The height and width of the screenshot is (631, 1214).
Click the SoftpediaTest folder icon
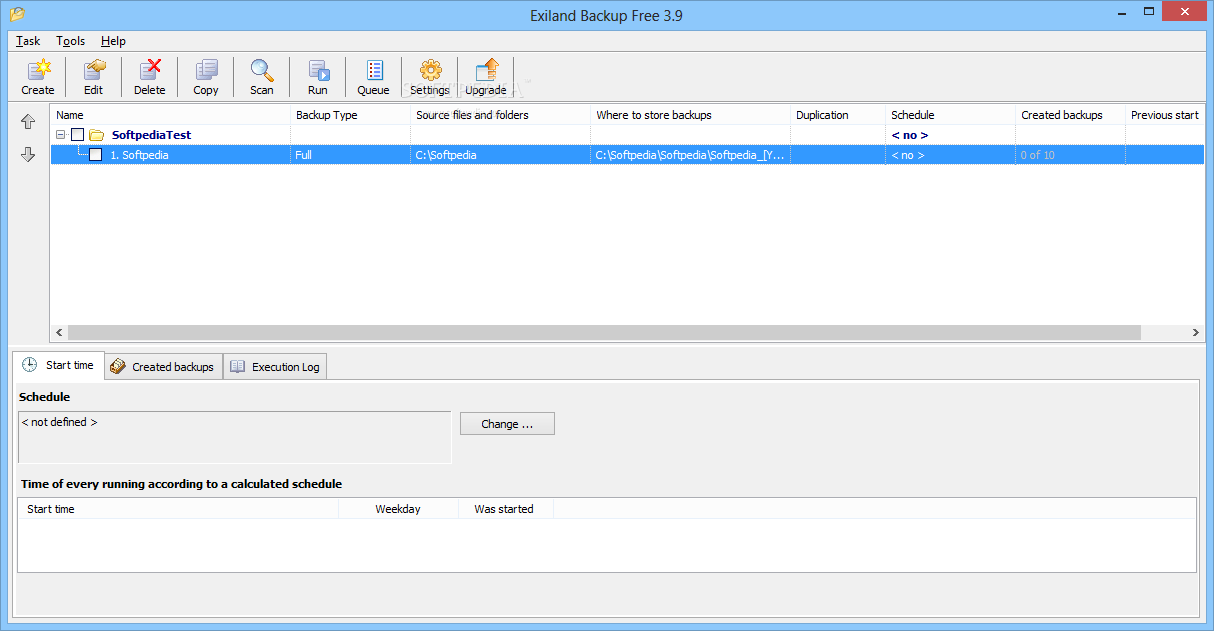(97, 135)
